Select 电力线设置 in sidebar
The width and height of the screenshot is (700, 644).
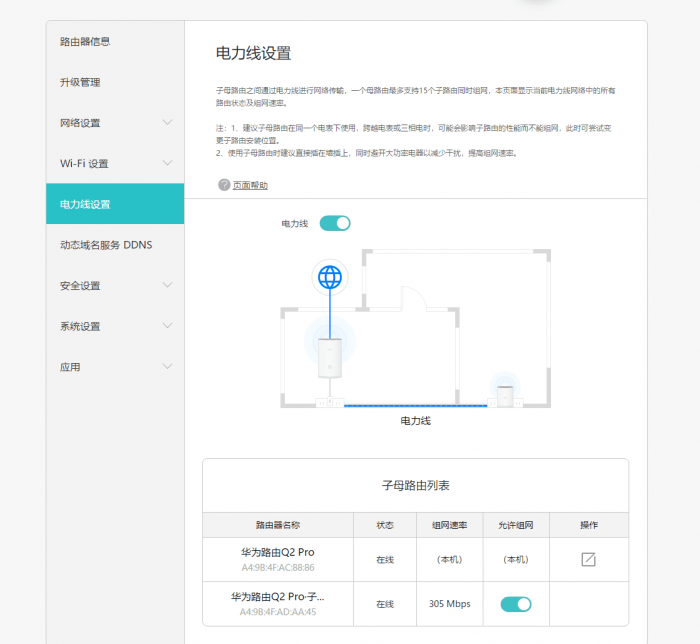(x=85, y=204)
